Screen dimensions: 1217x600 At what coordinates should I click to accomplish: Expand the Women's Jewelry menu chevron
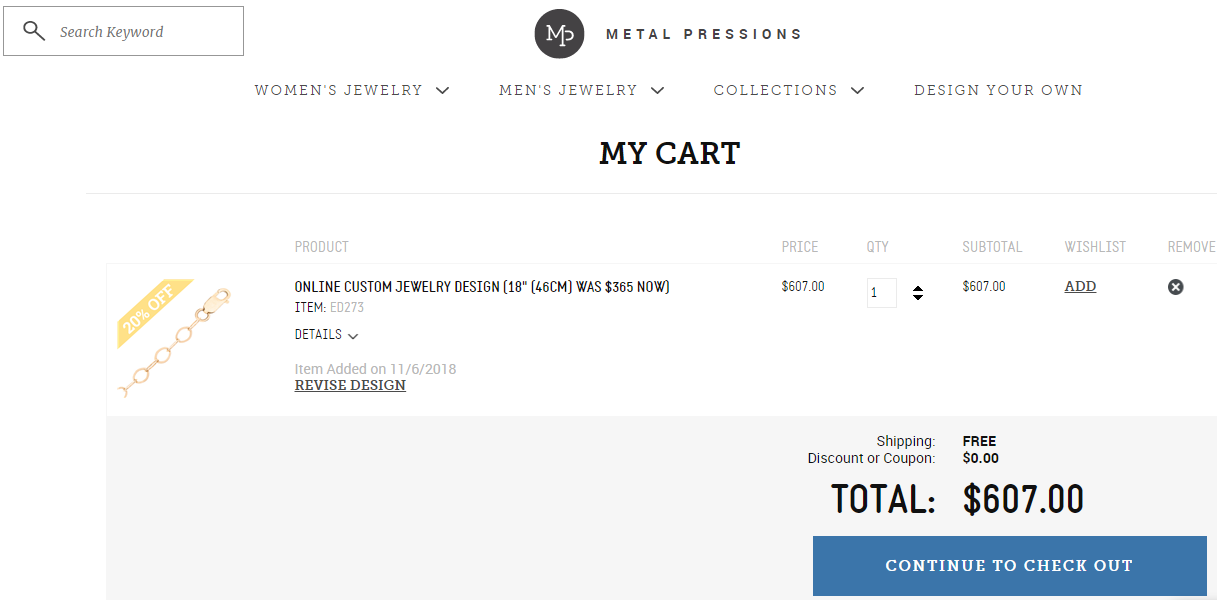pyautogui.click(x=442, y=90)
